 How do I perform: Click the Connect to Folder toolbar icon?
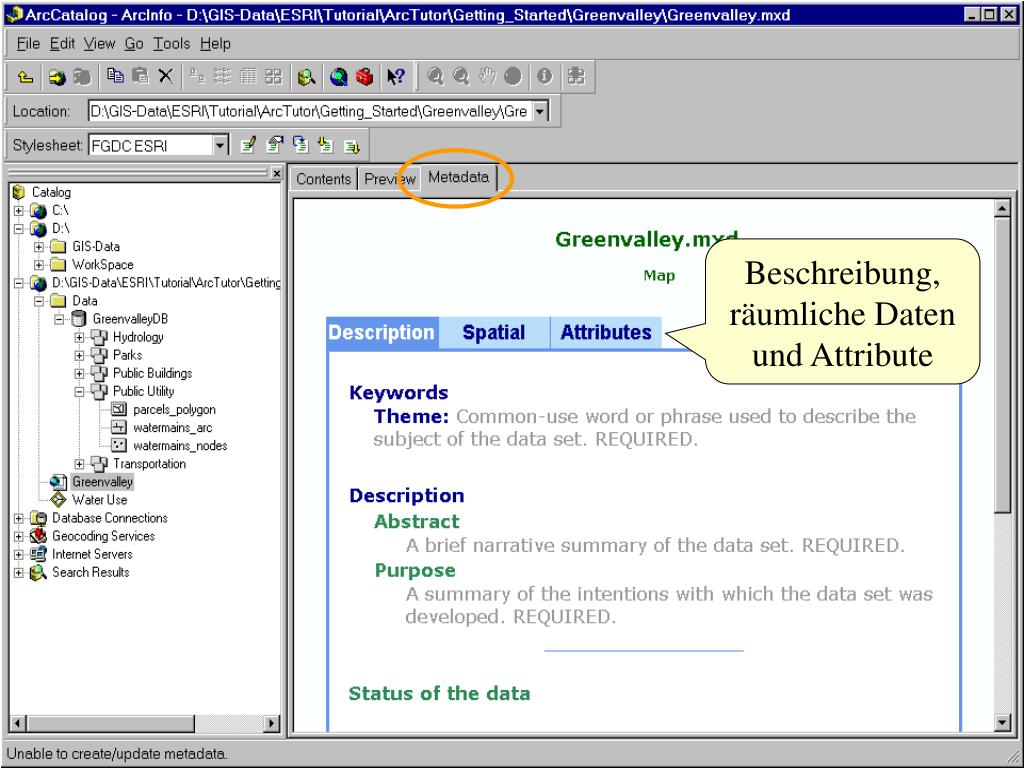pyautogui.click(x=57, y=77)
